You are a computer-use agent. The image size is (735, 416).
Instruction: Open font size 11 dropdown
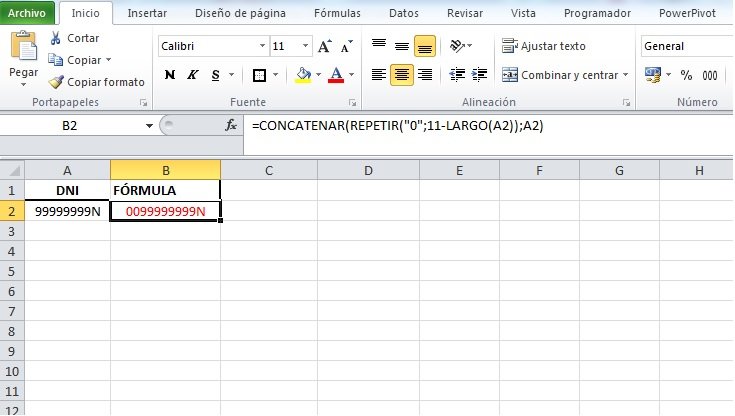tap(305, 46)
